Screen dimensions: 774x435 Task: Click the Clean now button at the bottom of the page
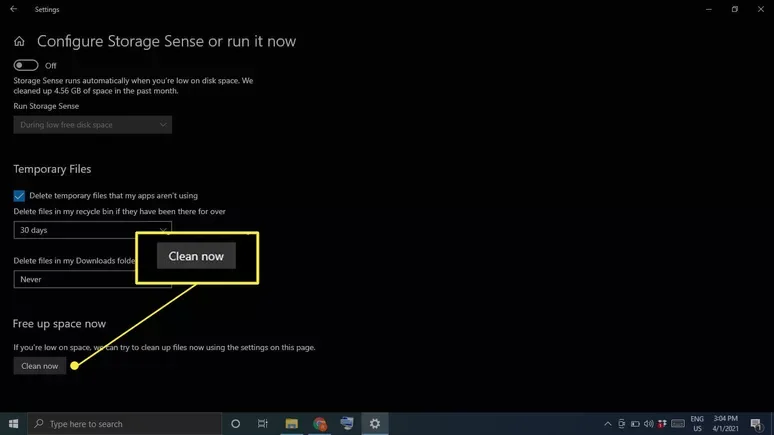39,366
